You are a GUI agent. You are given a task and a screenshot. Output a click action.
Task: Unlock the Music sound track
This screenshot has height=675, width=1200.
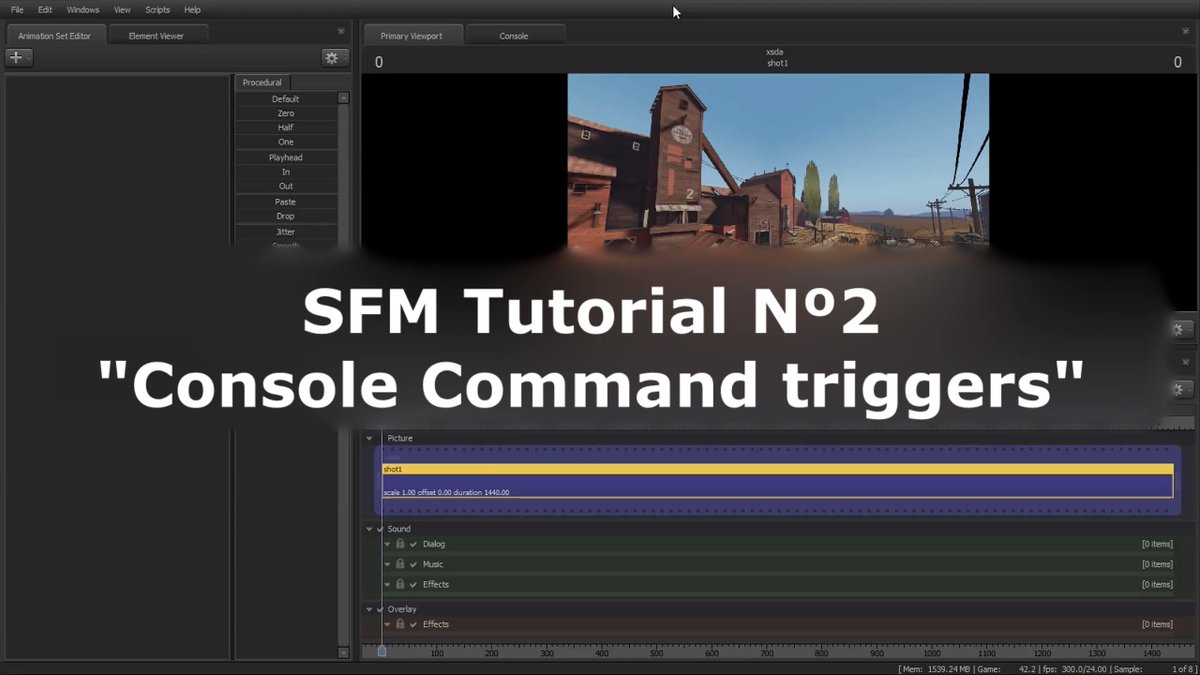coord(400,563)
